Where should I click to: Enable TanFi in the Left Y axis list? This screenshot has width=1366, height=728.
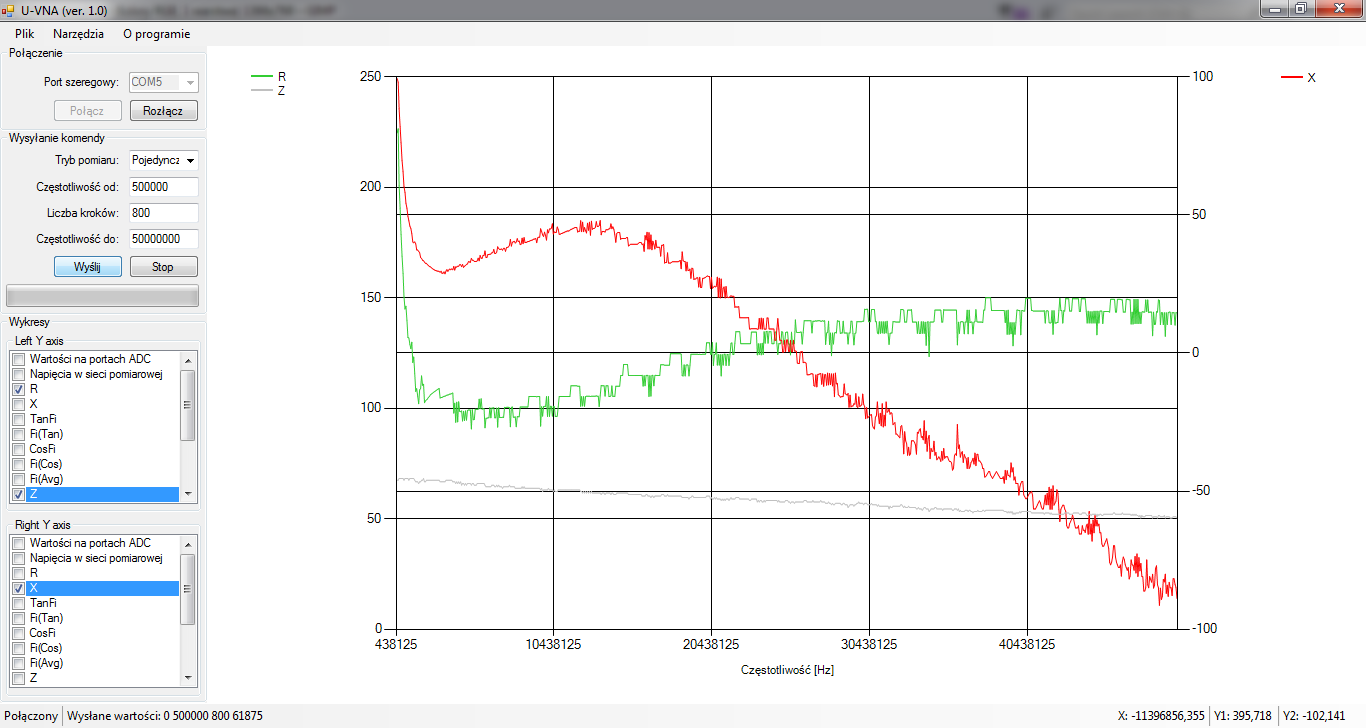(18, 419)
